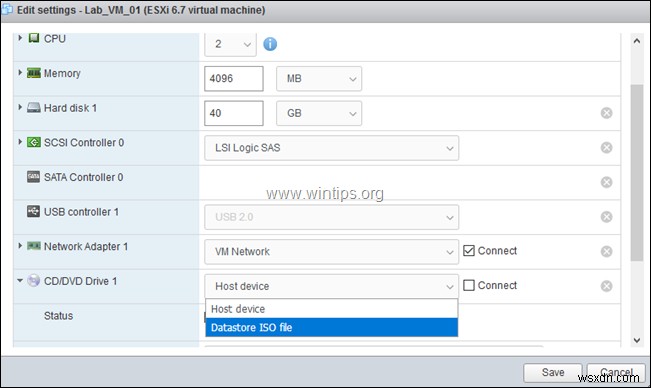Choose Datastore ISO file option
The height and width of the screenshot is (388, 651).
point(331,327)
